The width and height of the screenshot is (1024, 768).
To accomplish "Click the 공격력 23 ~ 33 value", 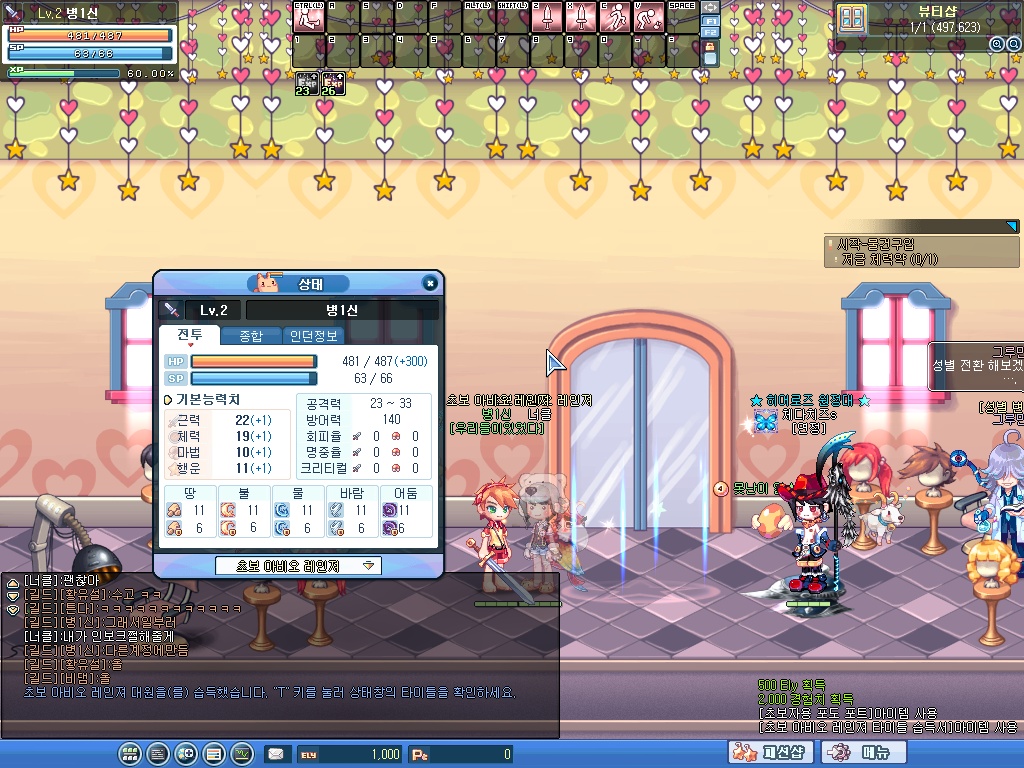I will point(391,403).
